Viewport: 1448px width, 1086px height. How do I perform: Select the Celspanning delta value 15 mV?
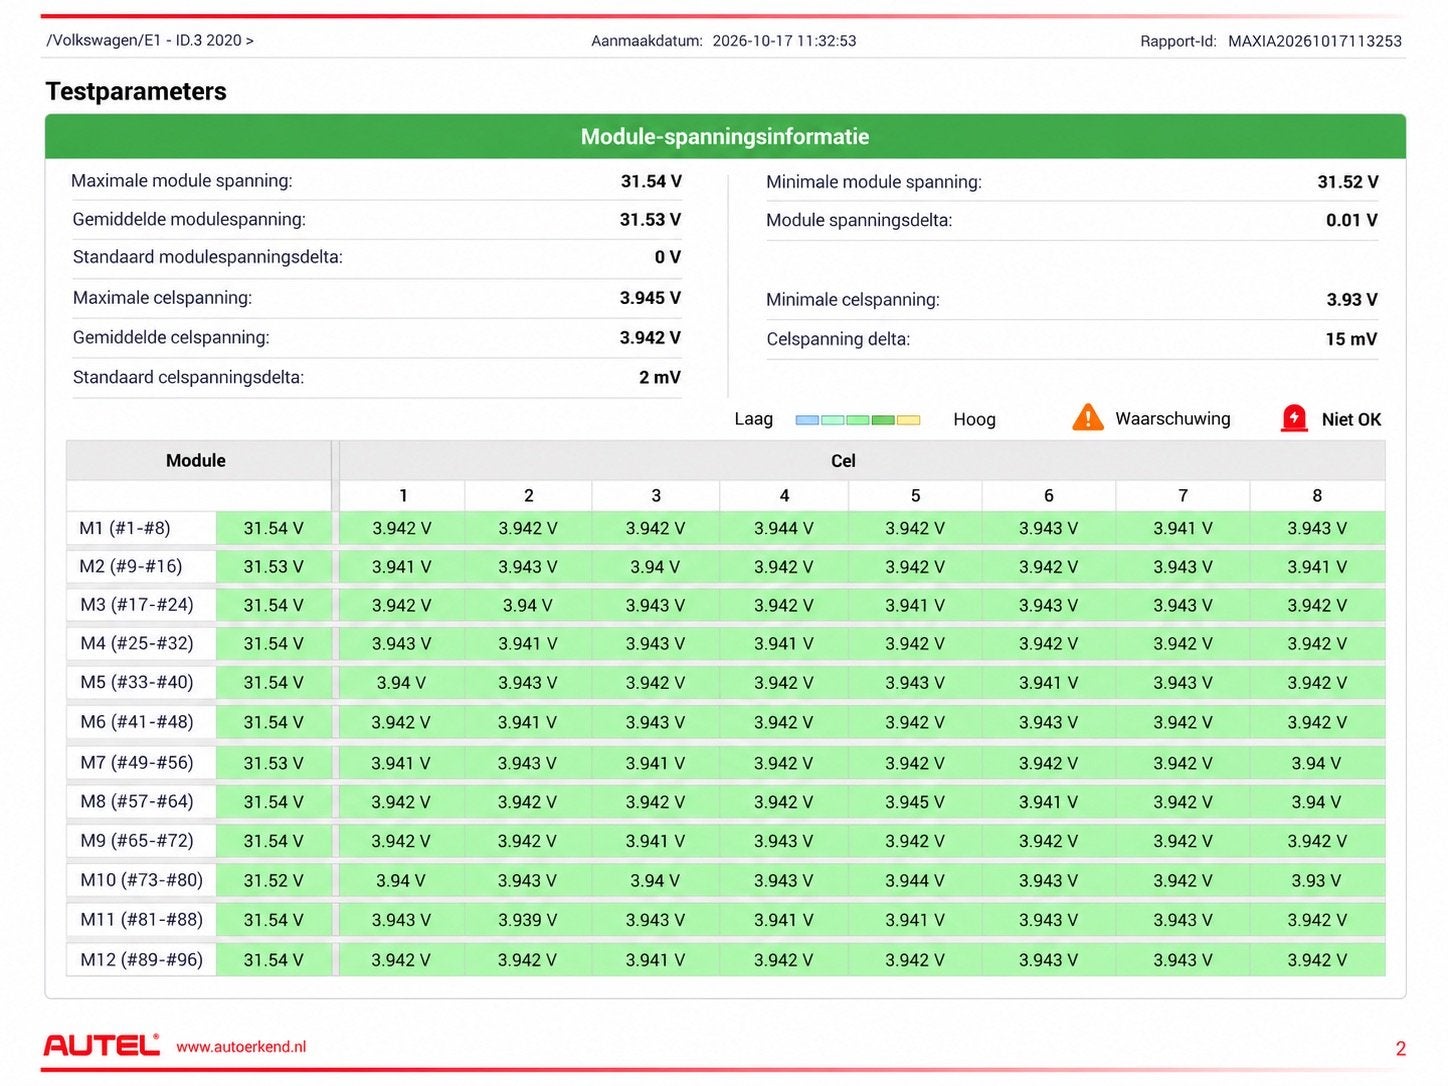pyautogui.click(x=1351, y=339)
